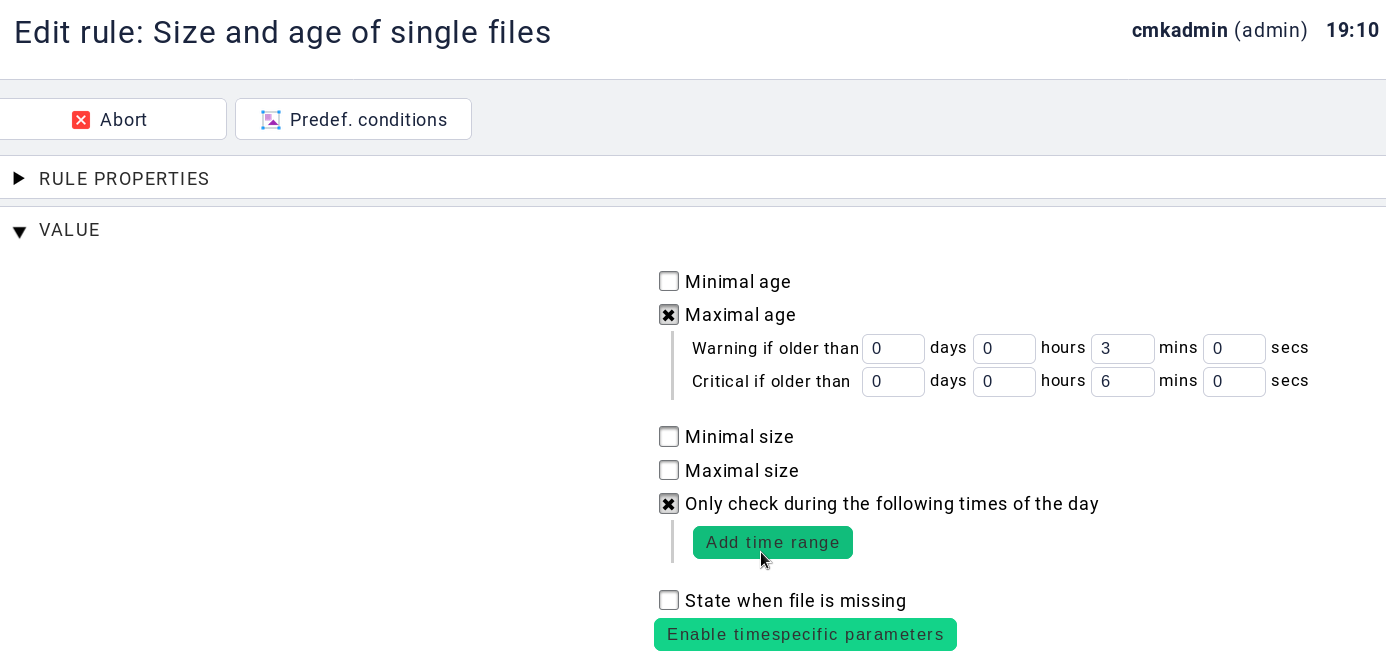Image resolution: width=1386 pixels, height=663 pixels.
Task: Click the Predef. conditions icon
Action: (270, 120)
